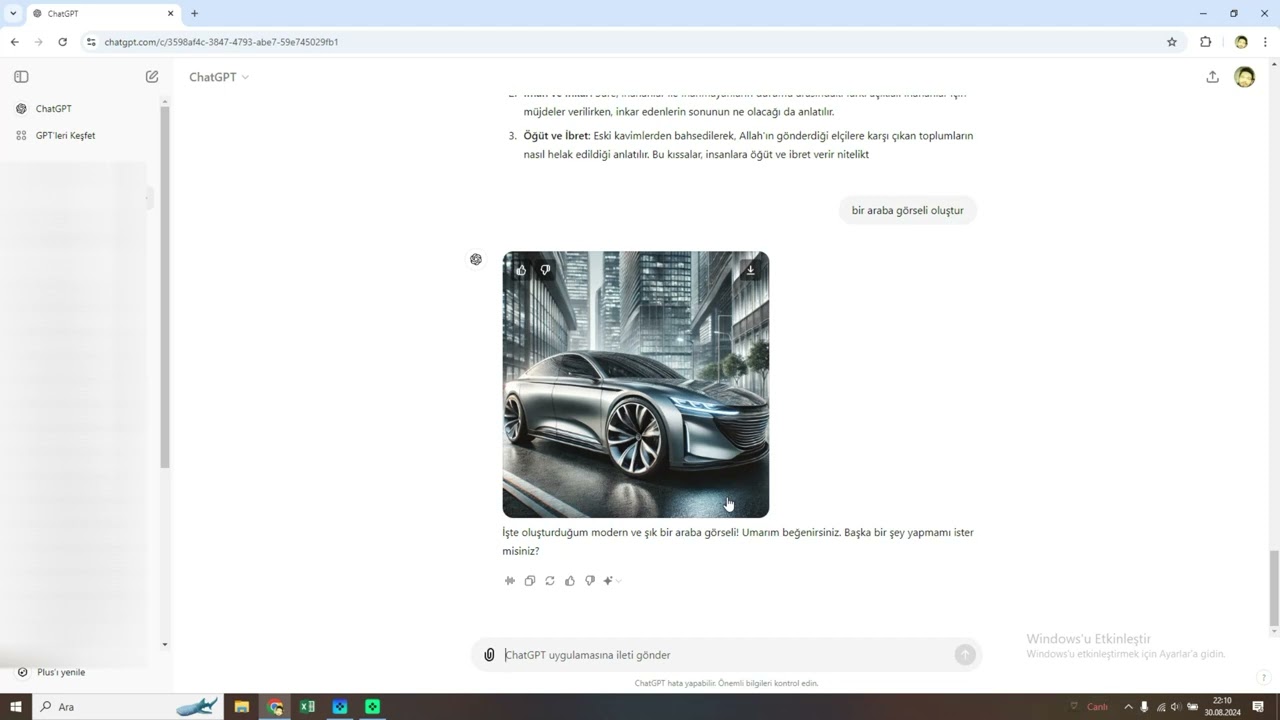
Task: Open the help question mark button
Action: pyautogui.click(x=1264, y=677)
